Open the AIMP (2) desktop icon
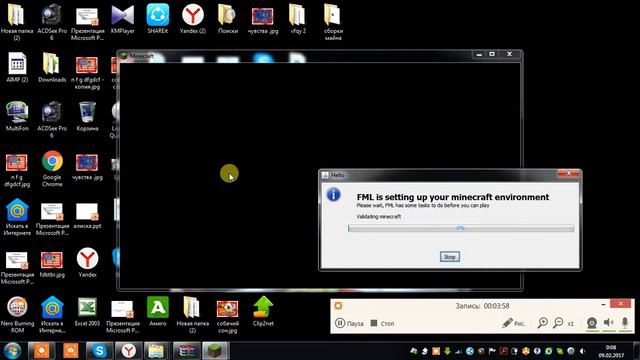This screenshot has height=360, width=640. point(17,68)
